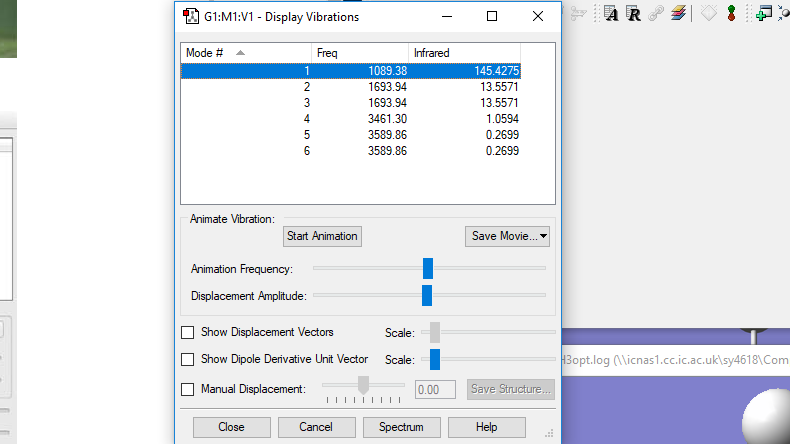The width and height of the screenshot is (790, 444).
Task: Click the atom list editor 'A' icon
Action: (x=610, y=14)
